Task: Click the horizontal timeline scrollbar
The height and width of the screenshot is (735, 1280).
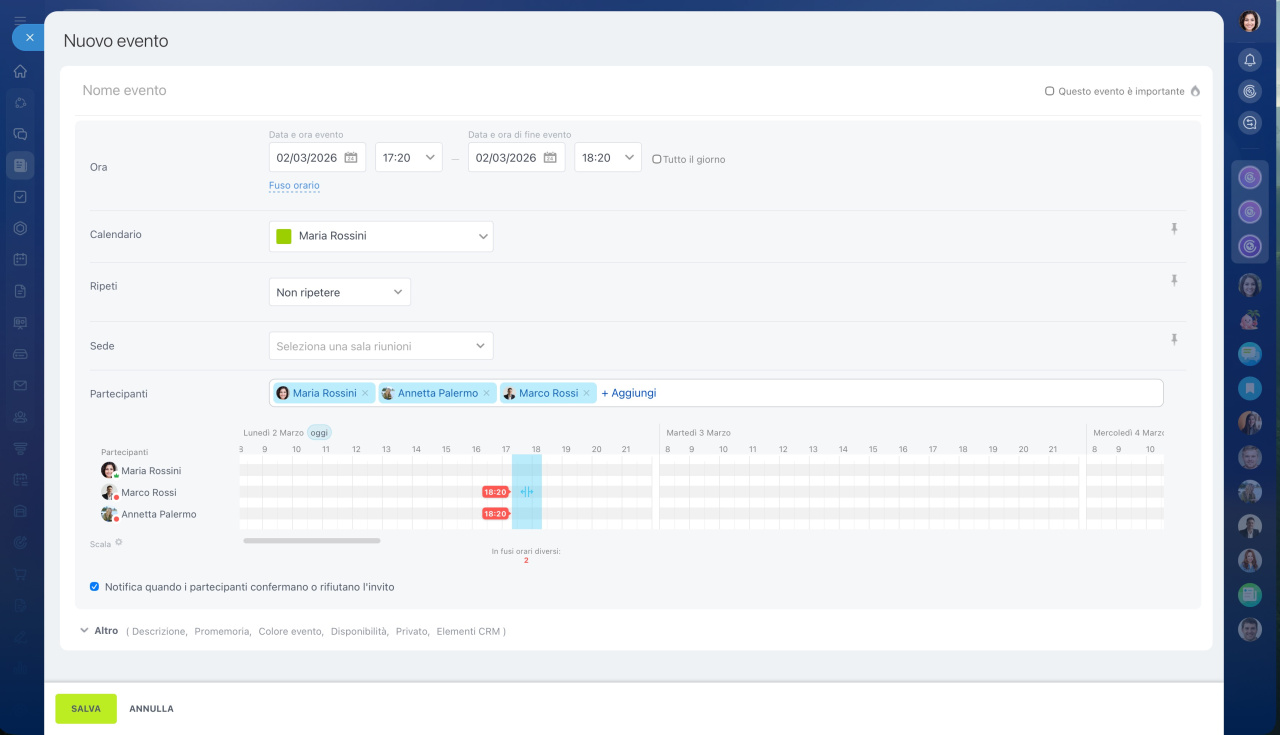Action: coord(311,541)
